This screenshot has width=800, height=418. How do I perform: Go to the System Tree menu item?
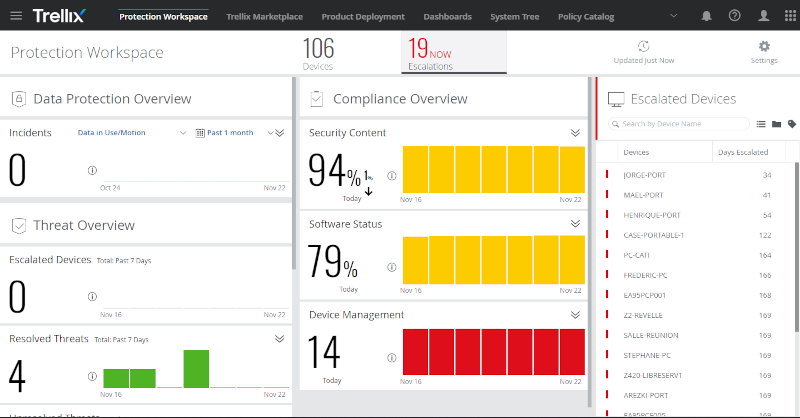click(517, 17)
